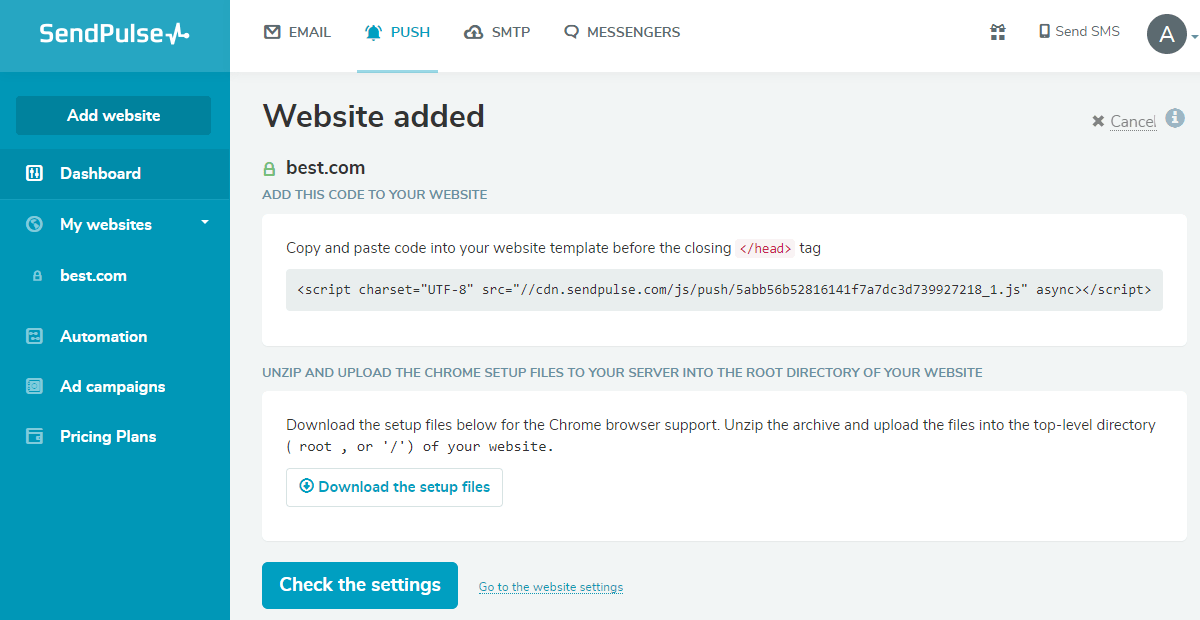Click the </head> tag code label

point(765,248)
